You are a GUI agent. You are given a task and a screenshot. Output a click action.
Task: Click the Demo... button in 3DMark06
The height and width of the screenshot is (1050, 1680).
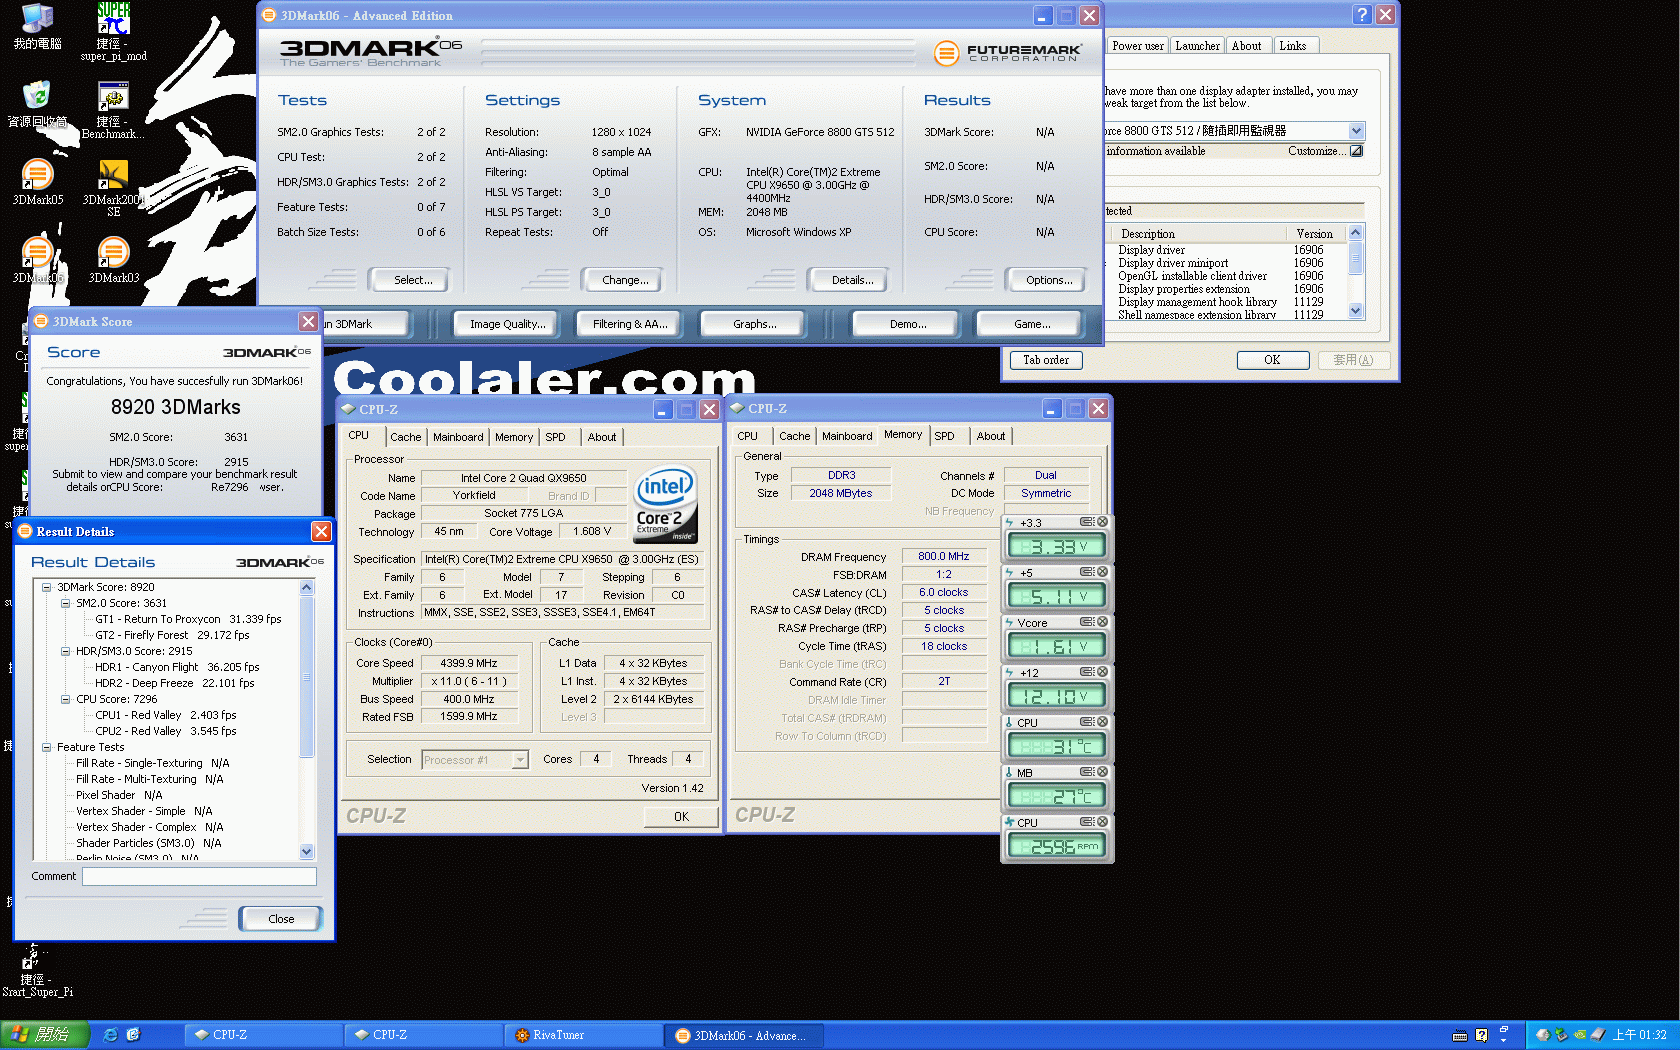click(906, 324)
